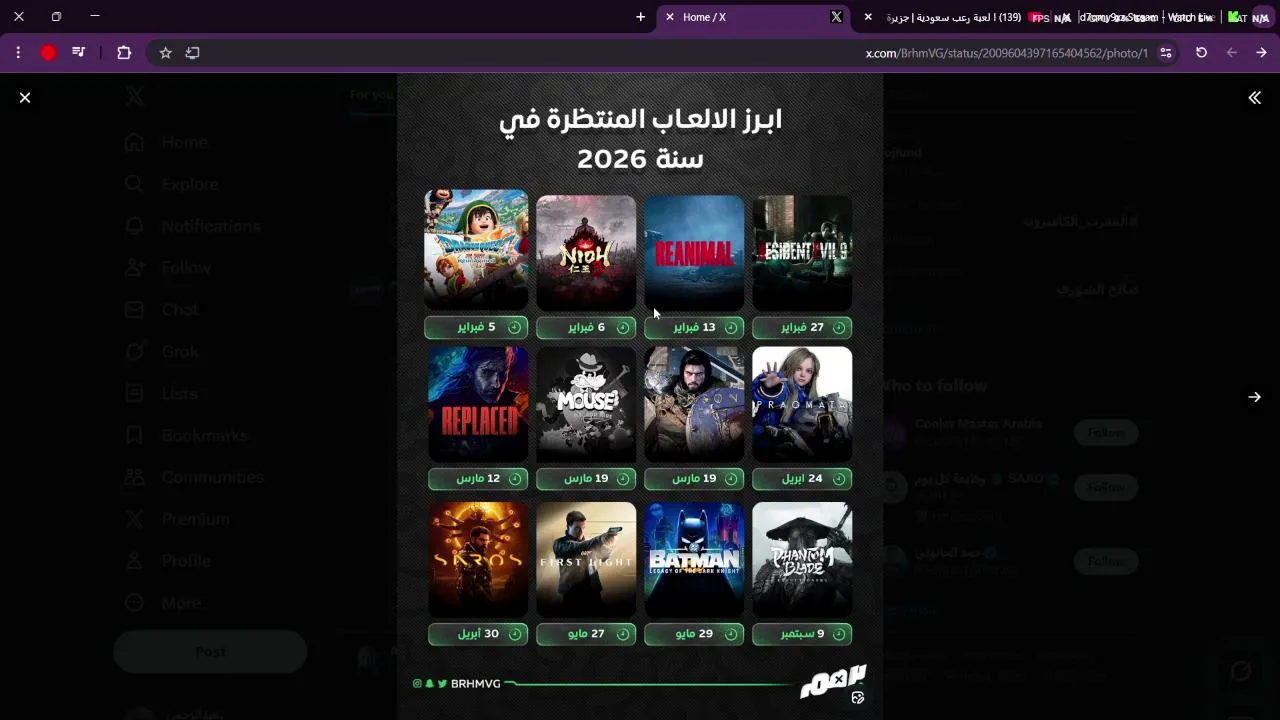Image resolution: width=1280 pixels, height=720 pixels.
Task: Click the Lego Batman game cover
Action: click(x=694, y=560)
